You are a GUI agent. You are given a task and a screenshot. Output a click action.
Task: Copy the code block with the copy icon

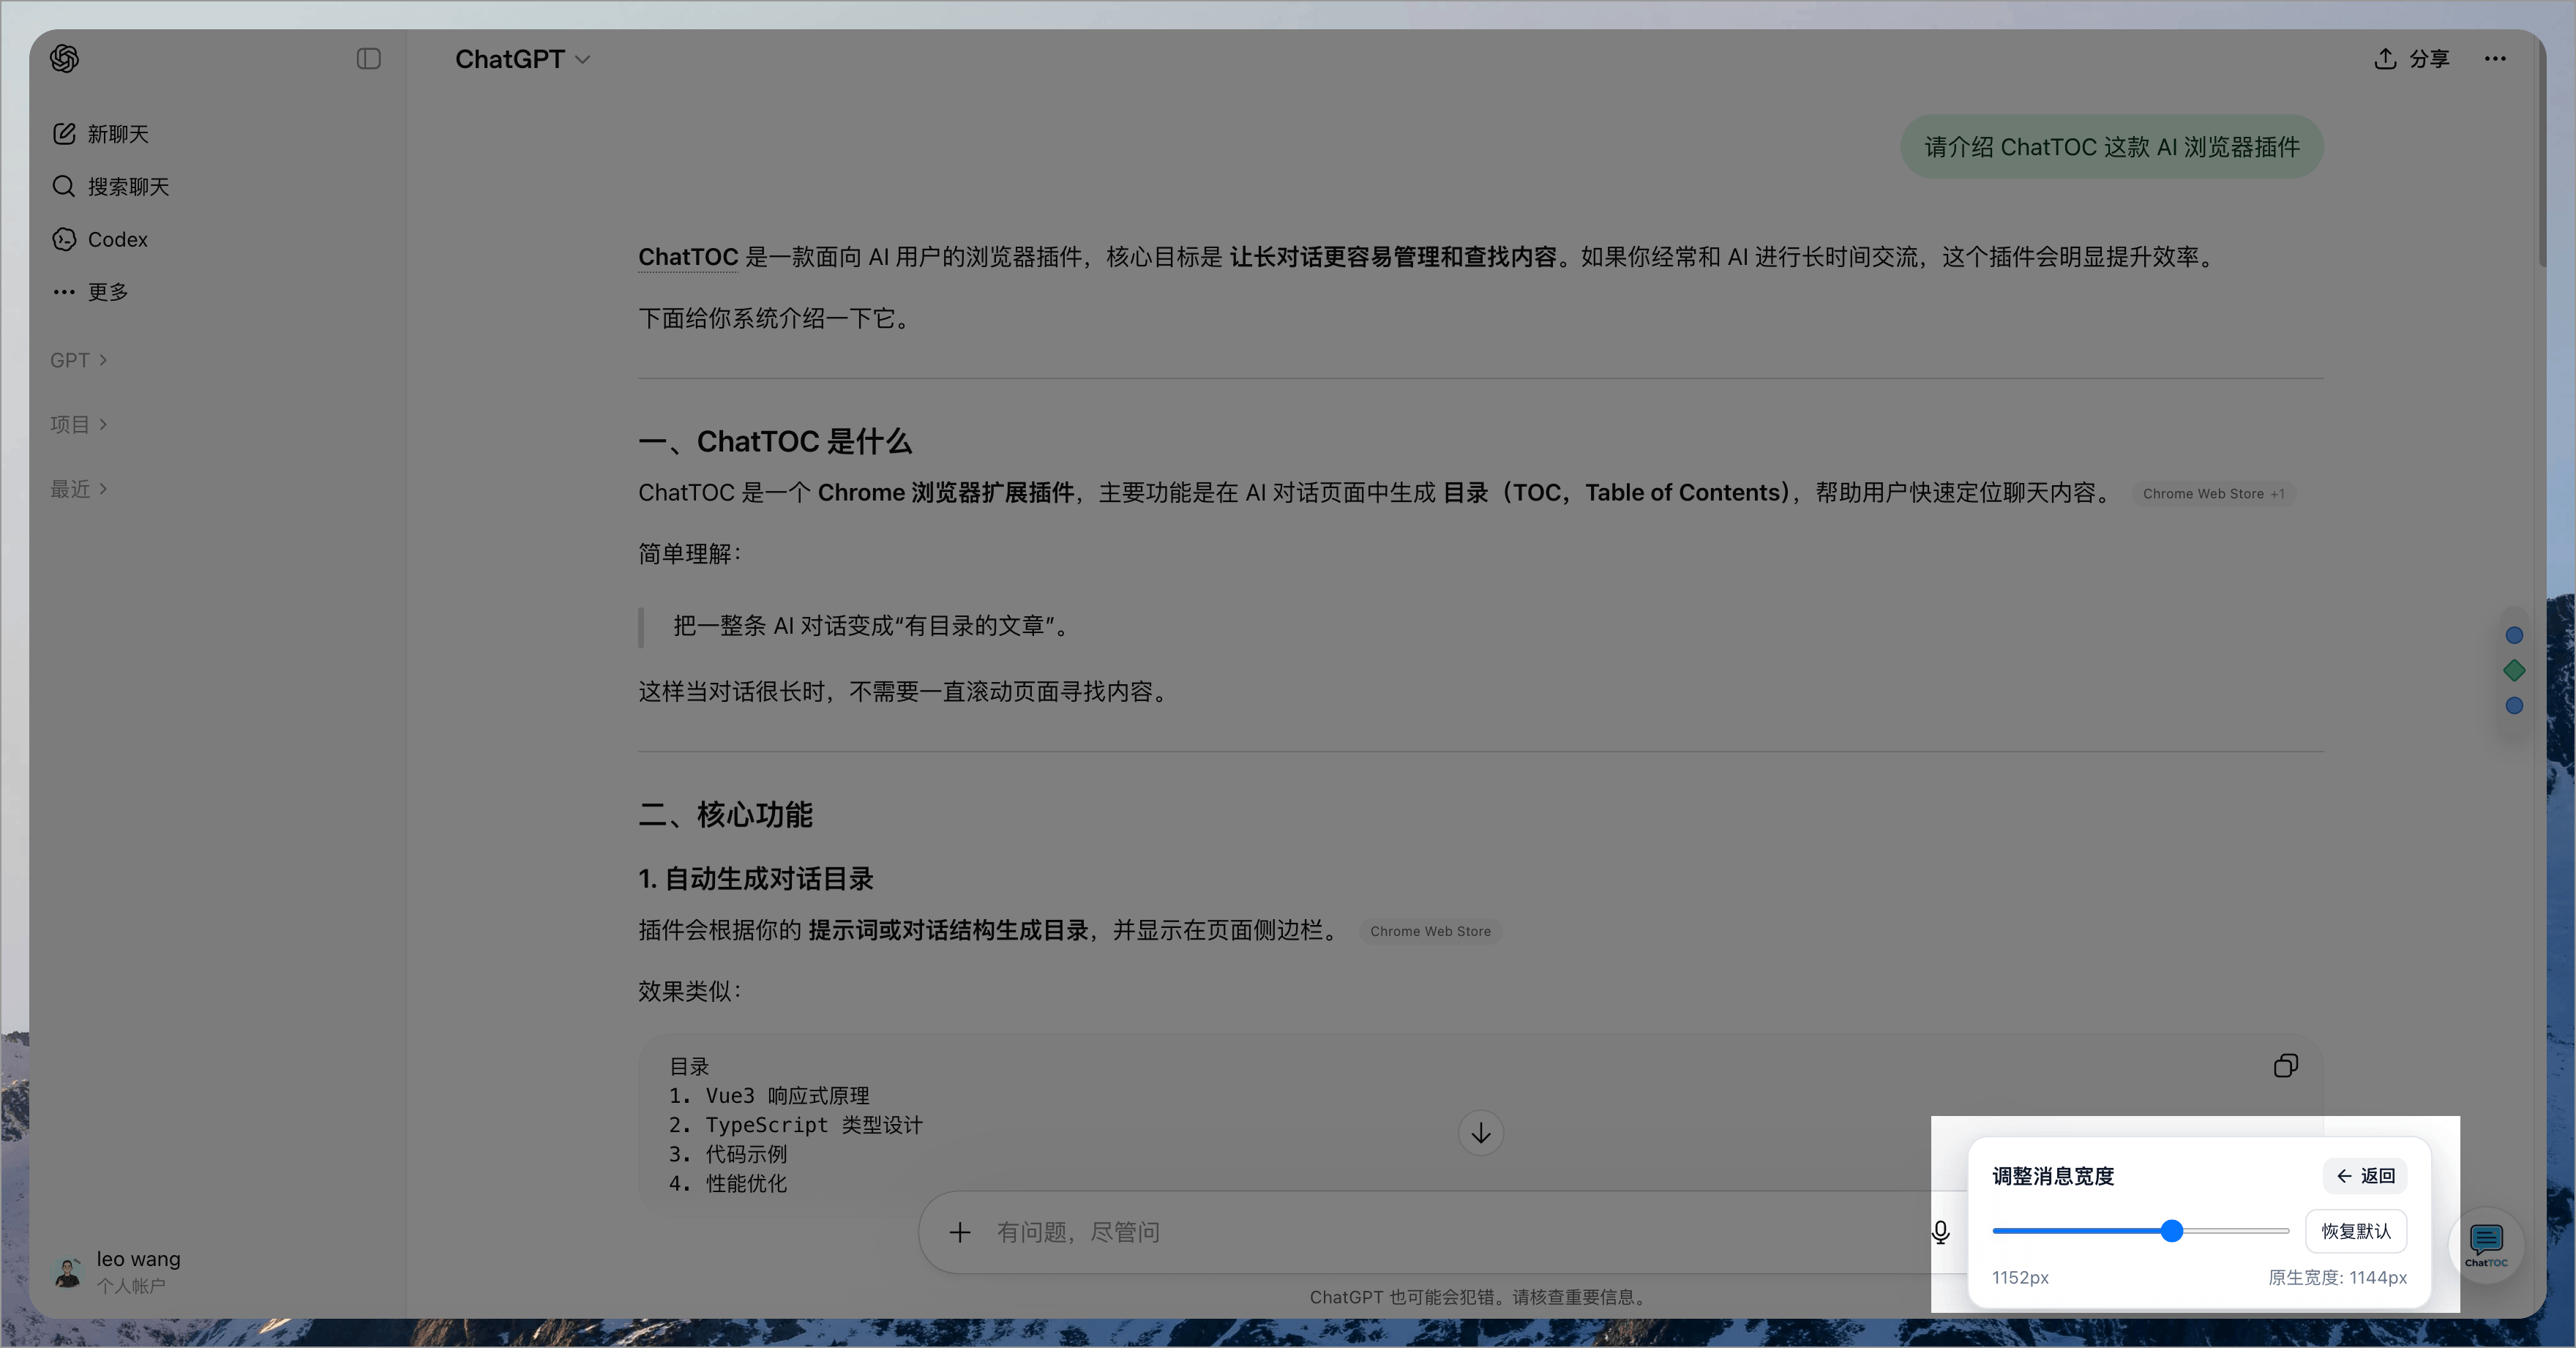point(2286,1066)
